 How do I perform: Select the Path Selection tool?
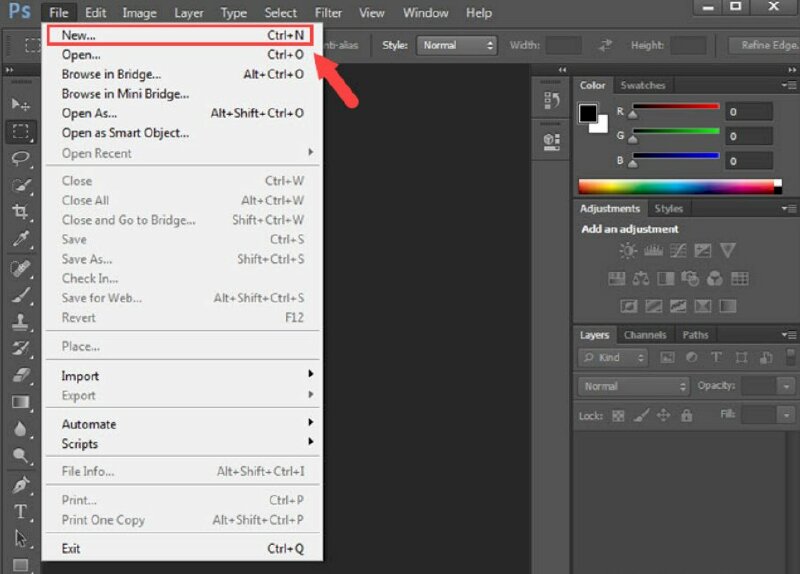(20, 538)
